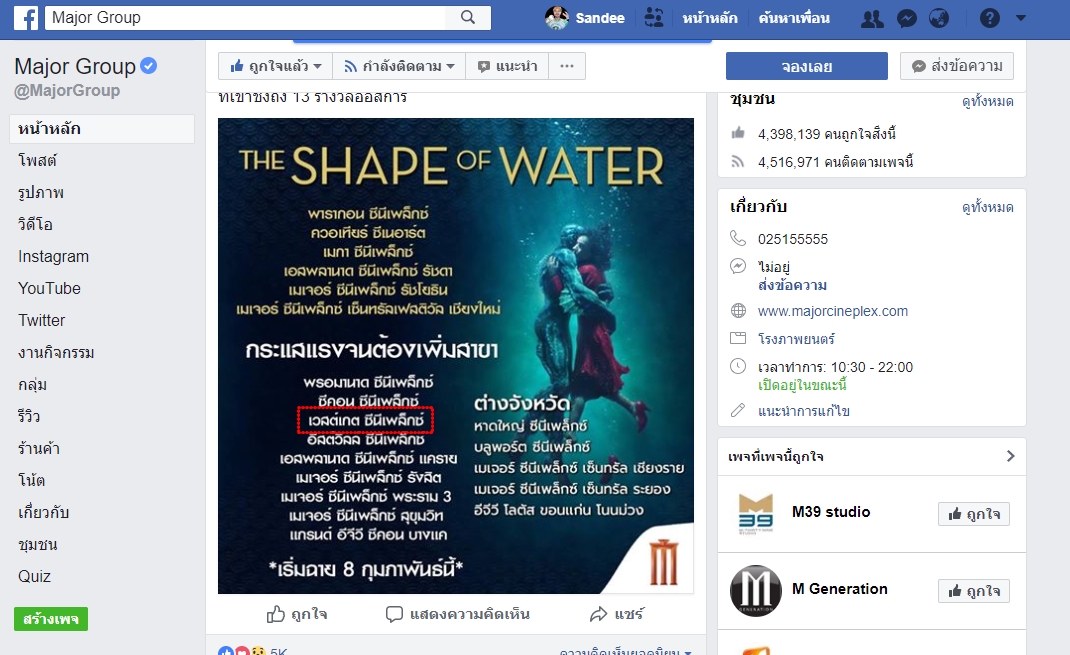Open the notifications globe icon
The image size is (1070, 655).
[939, 18]
